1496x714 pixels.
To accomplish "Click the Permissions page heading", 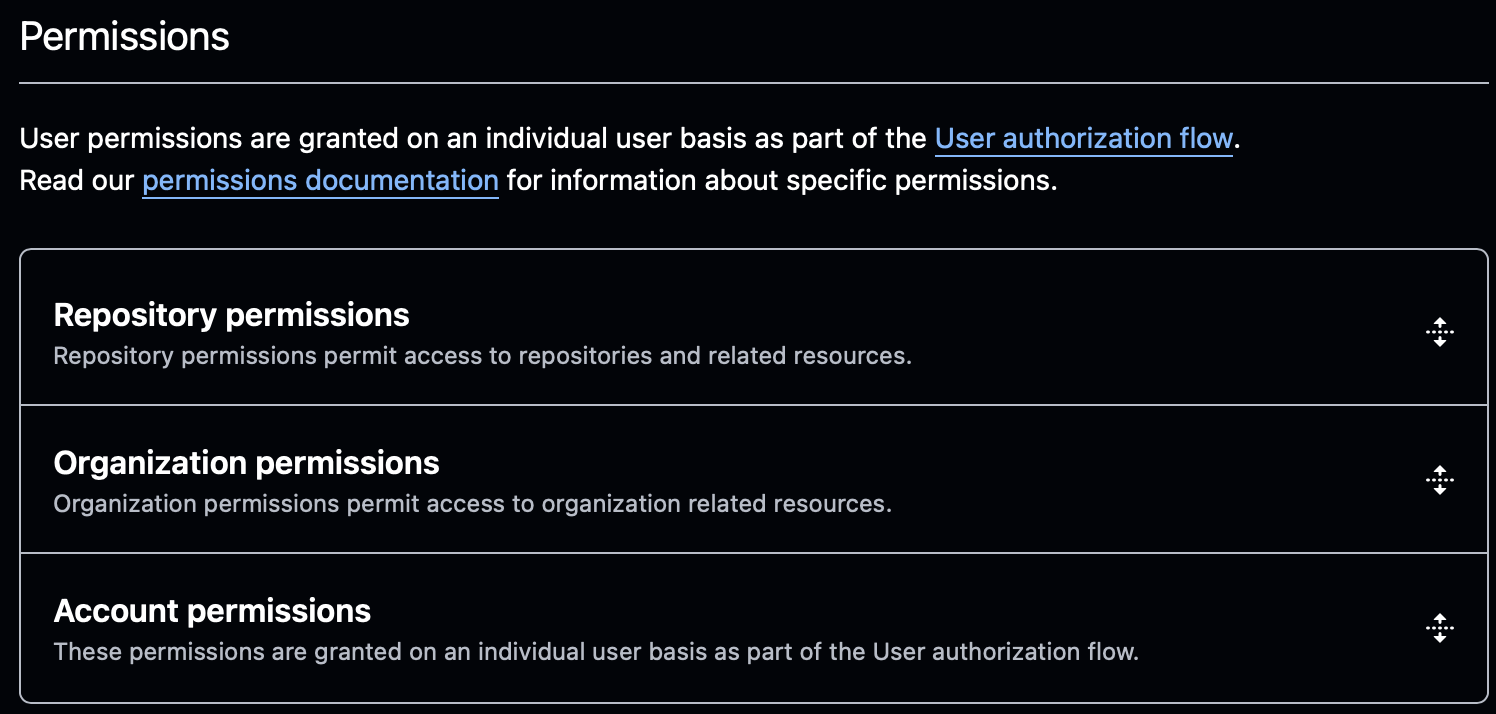I will [123, 37].
